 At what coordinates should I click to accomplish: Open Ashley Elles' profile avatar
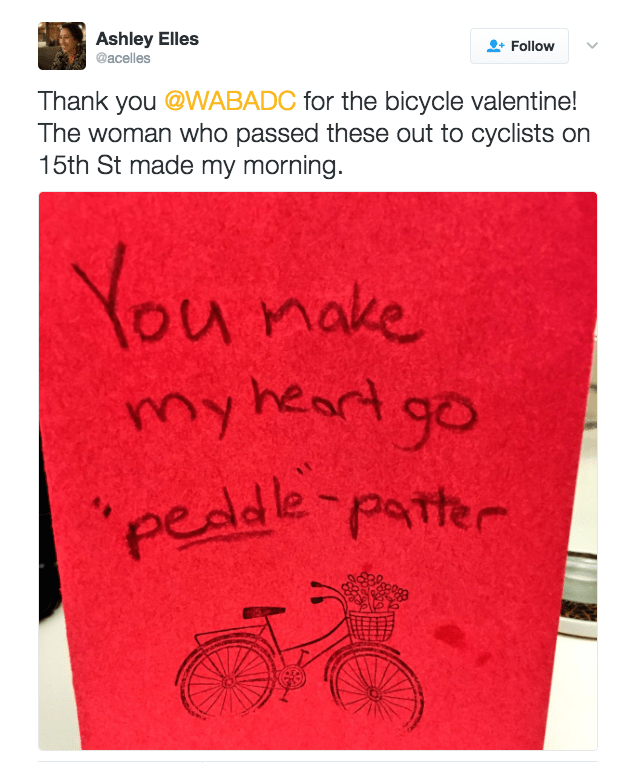(62, 46)
